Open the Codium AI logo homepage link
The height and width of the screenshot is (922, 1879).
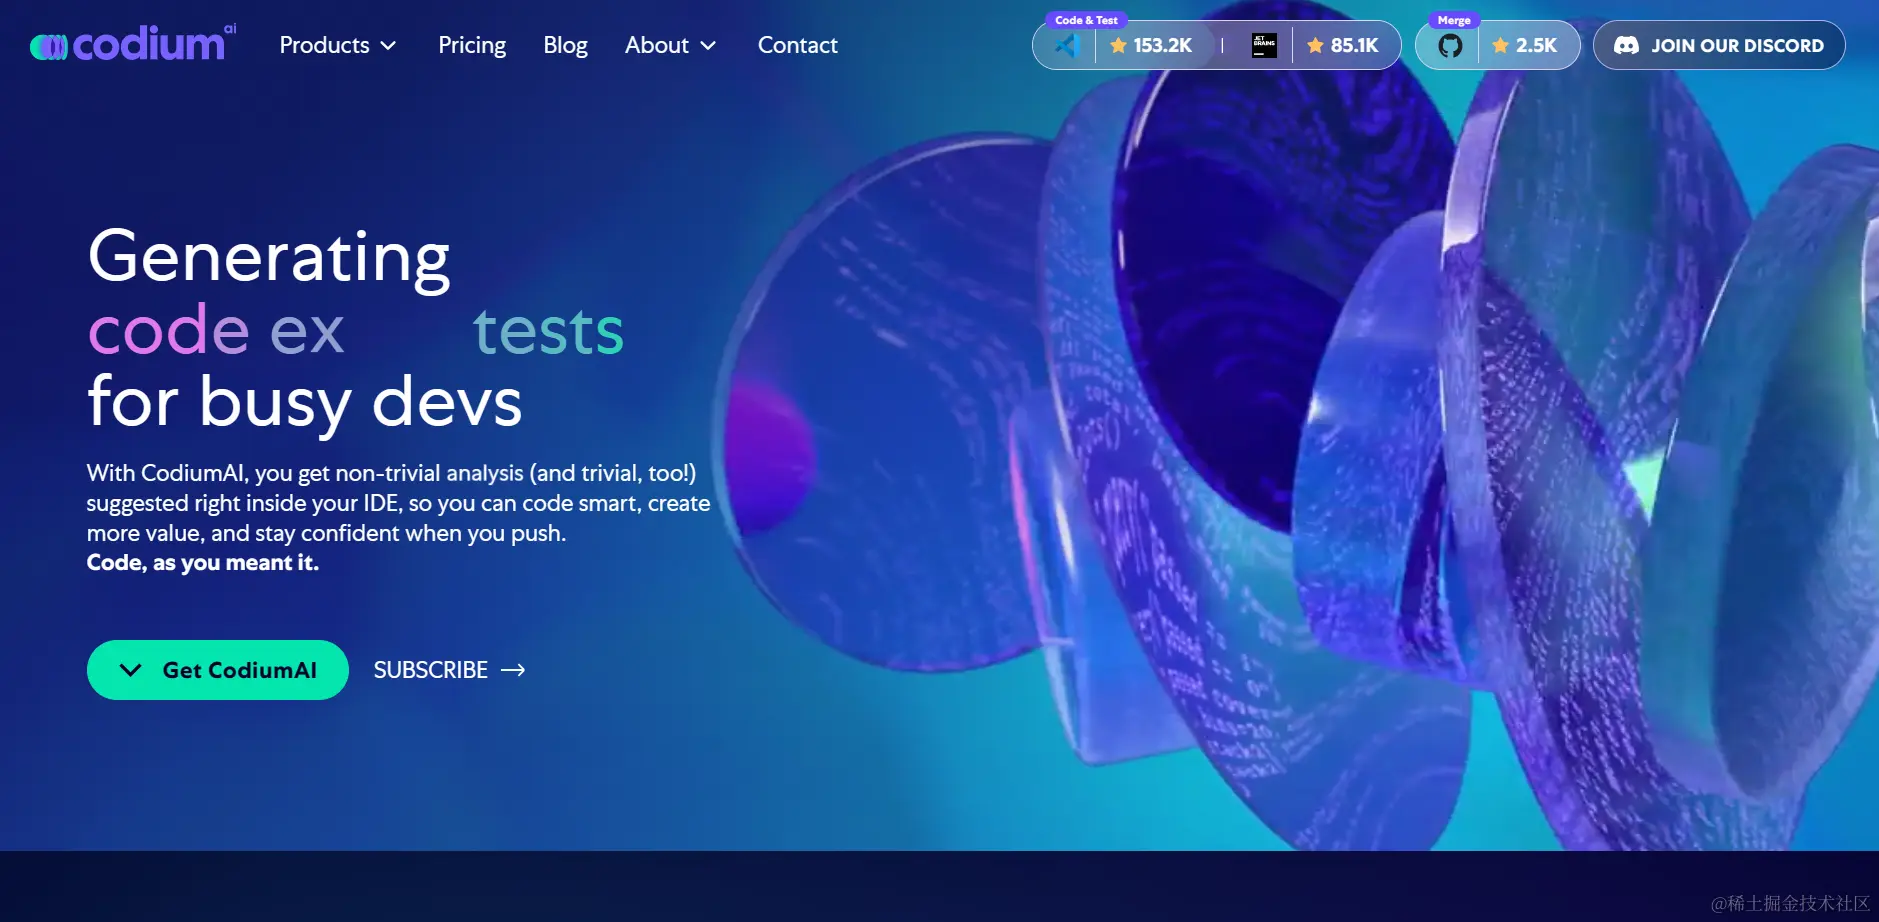[133, 44]
